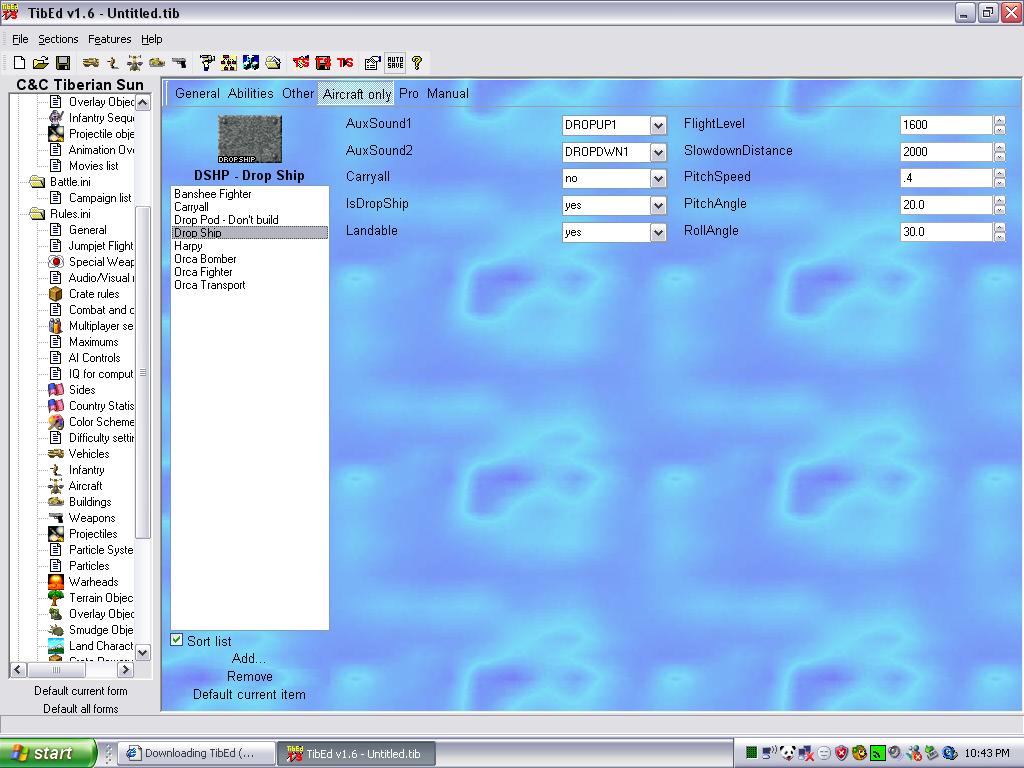Open the Sections menu
1024x768 pixels.
[x=58, y=39]
